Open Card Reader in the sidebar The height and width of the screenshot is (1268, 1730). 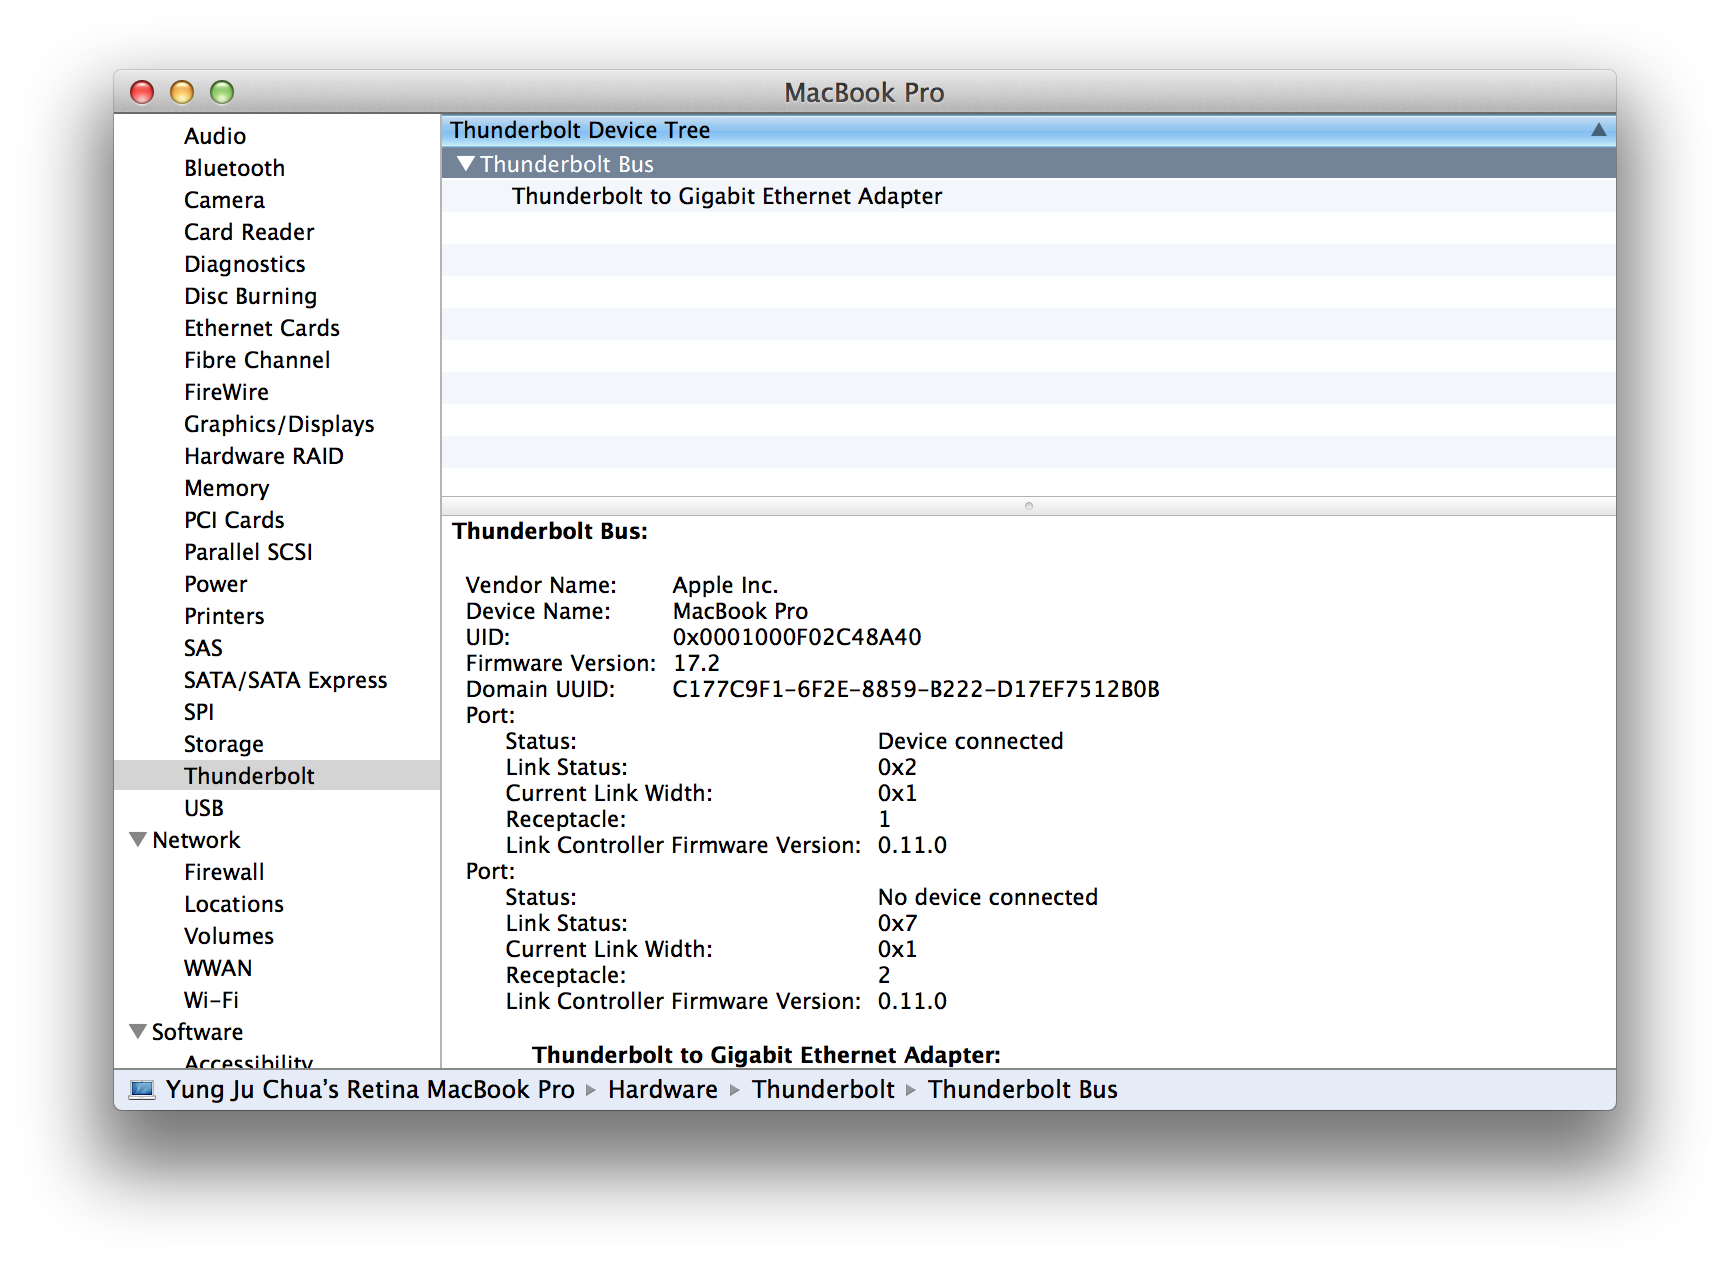tap(249, 232)
